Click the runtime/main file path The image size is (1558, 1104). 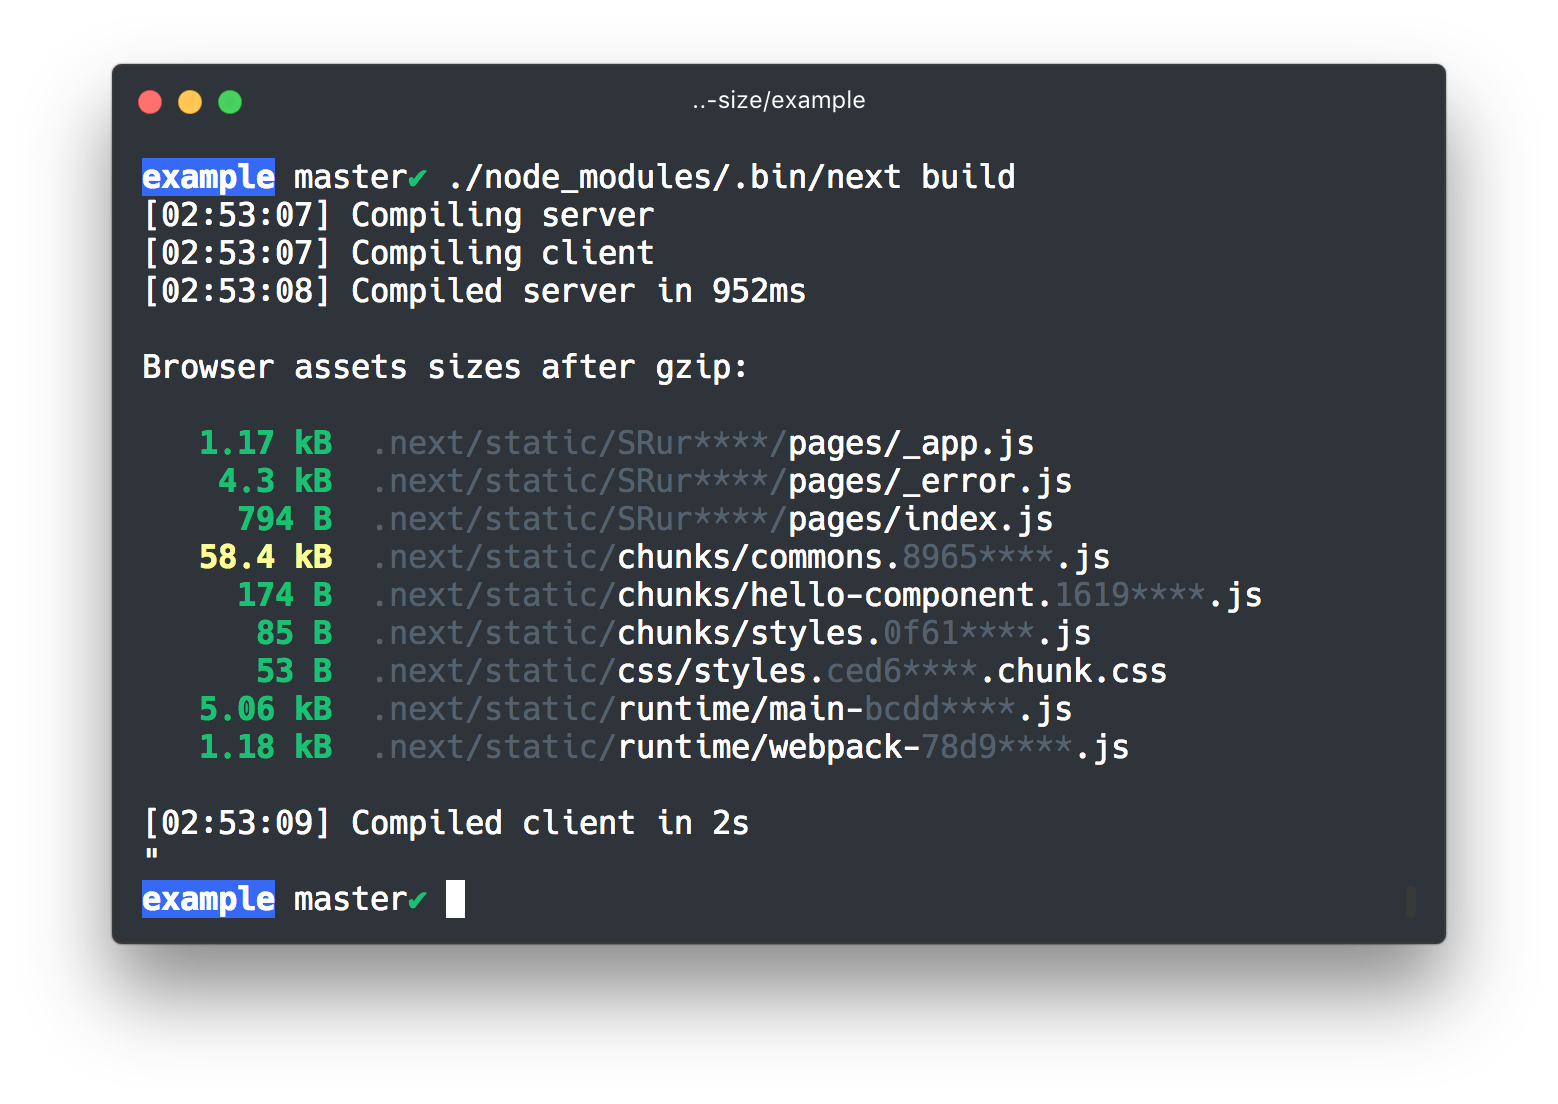(722, 709)
